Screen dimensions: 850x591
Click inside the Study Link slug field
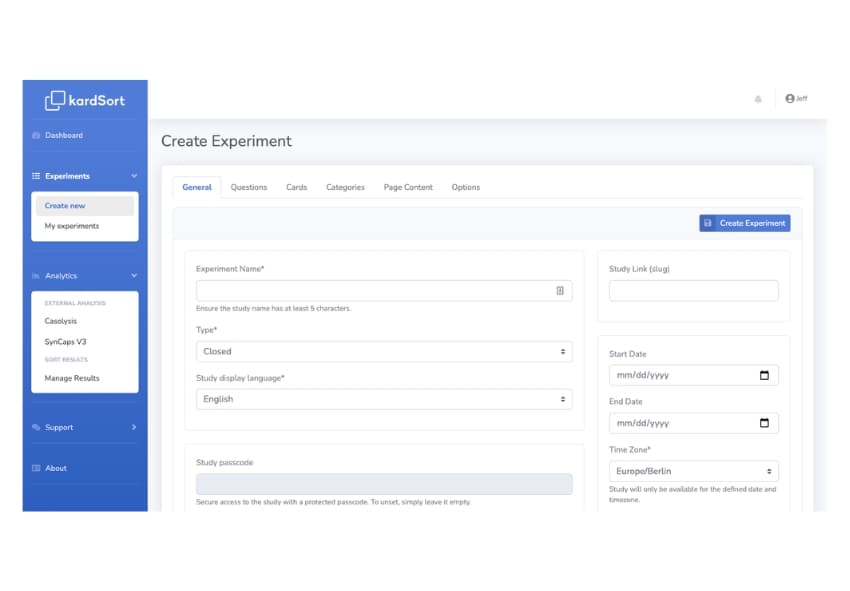click(694, 290)
